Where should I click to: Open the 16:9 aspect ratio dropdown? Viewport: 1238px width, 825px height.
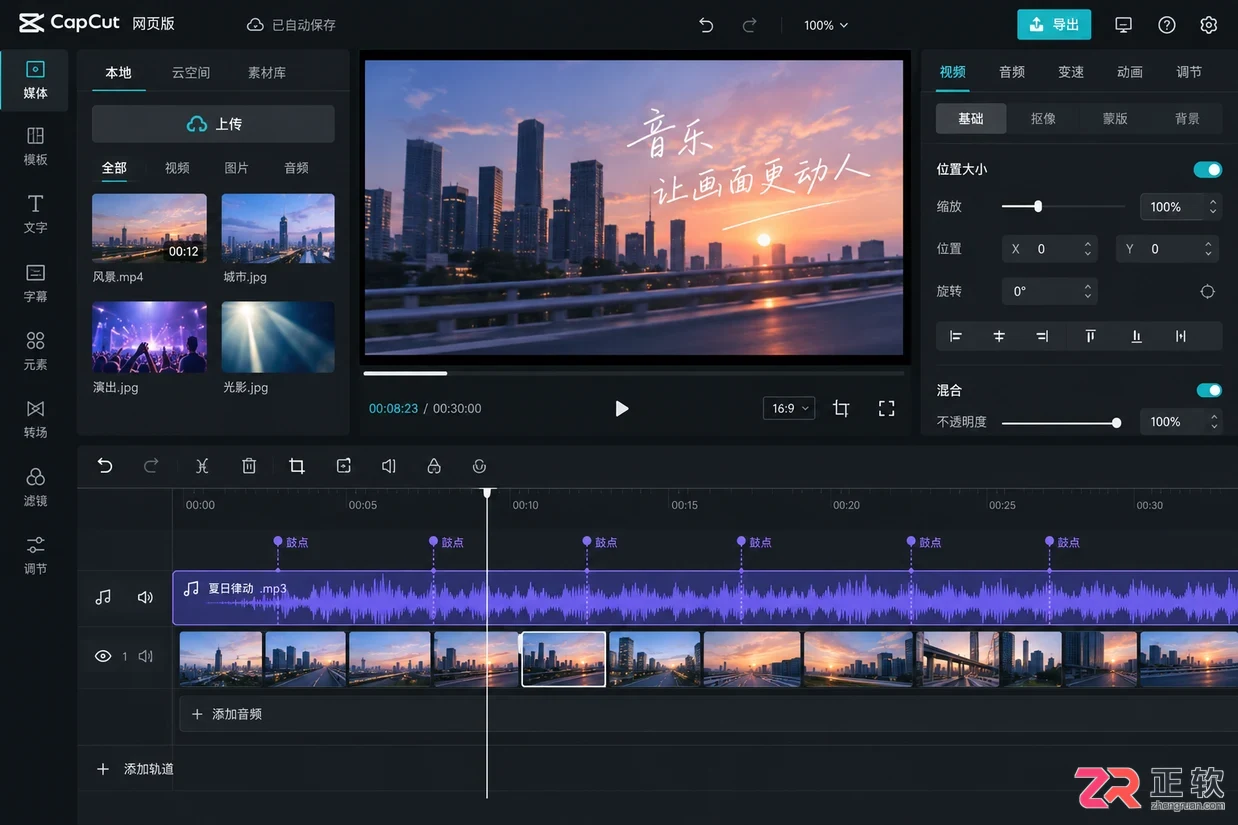tap(789, 408)
